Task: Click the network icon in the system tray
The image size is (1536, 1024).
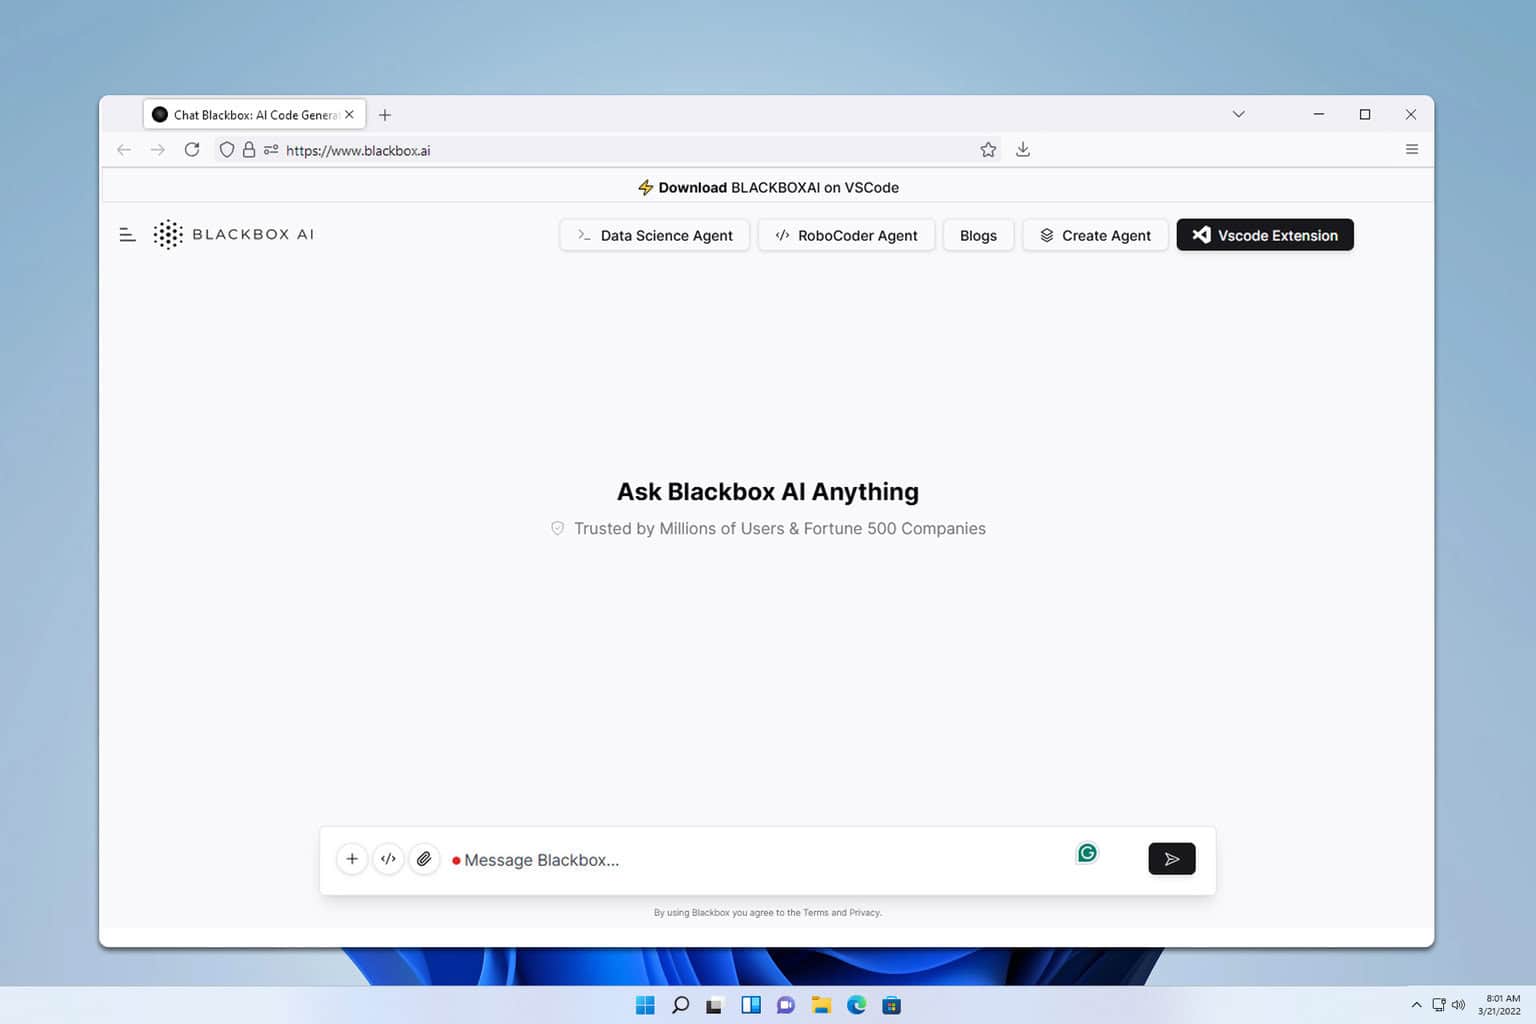Action: coord(1439,1005)
